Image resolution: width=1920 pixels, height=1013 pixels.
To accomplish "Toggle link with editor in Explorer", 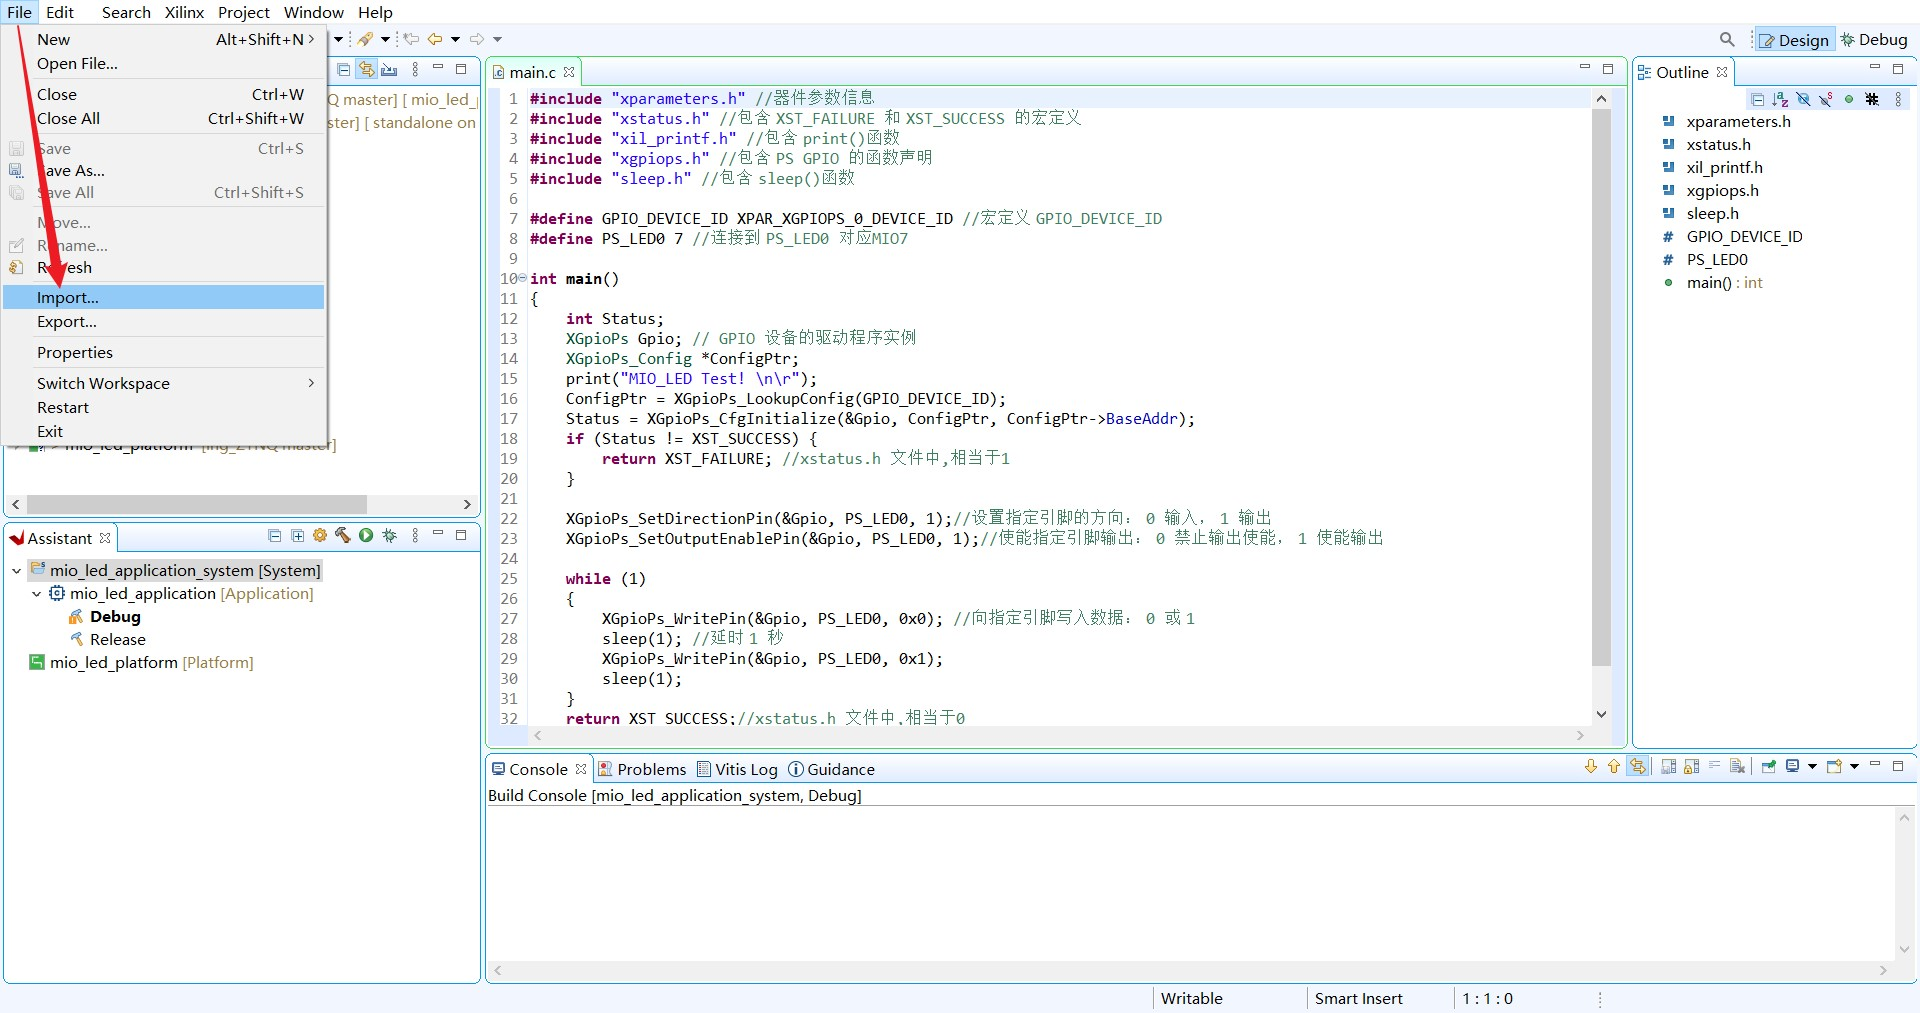I will tap(367, 70).
